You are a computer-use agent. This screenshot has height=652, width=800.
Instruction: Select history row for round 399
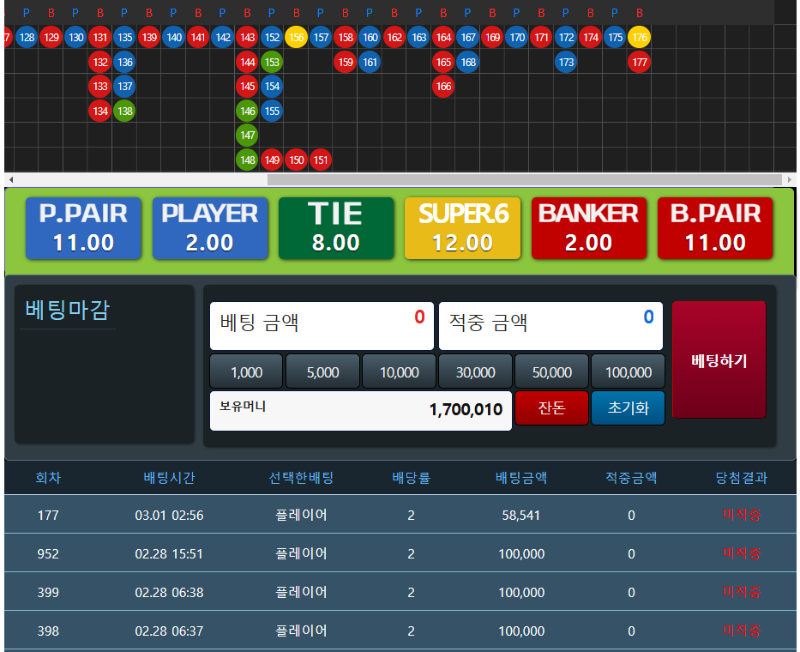[x=400, y=592]
